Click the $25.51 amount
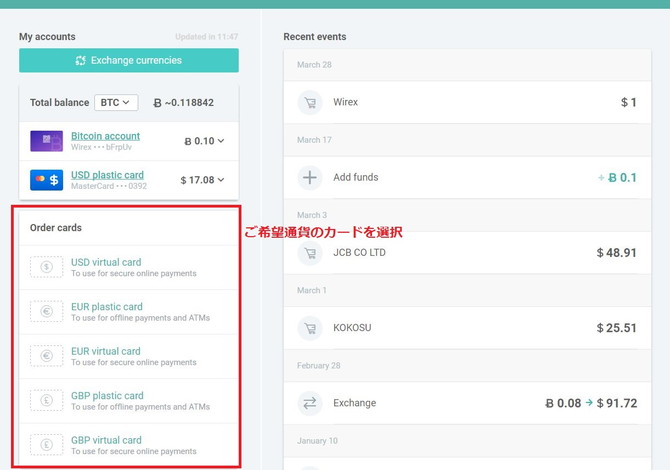The width and height of the screenshot is (670, 470). (x=617, y=328)
